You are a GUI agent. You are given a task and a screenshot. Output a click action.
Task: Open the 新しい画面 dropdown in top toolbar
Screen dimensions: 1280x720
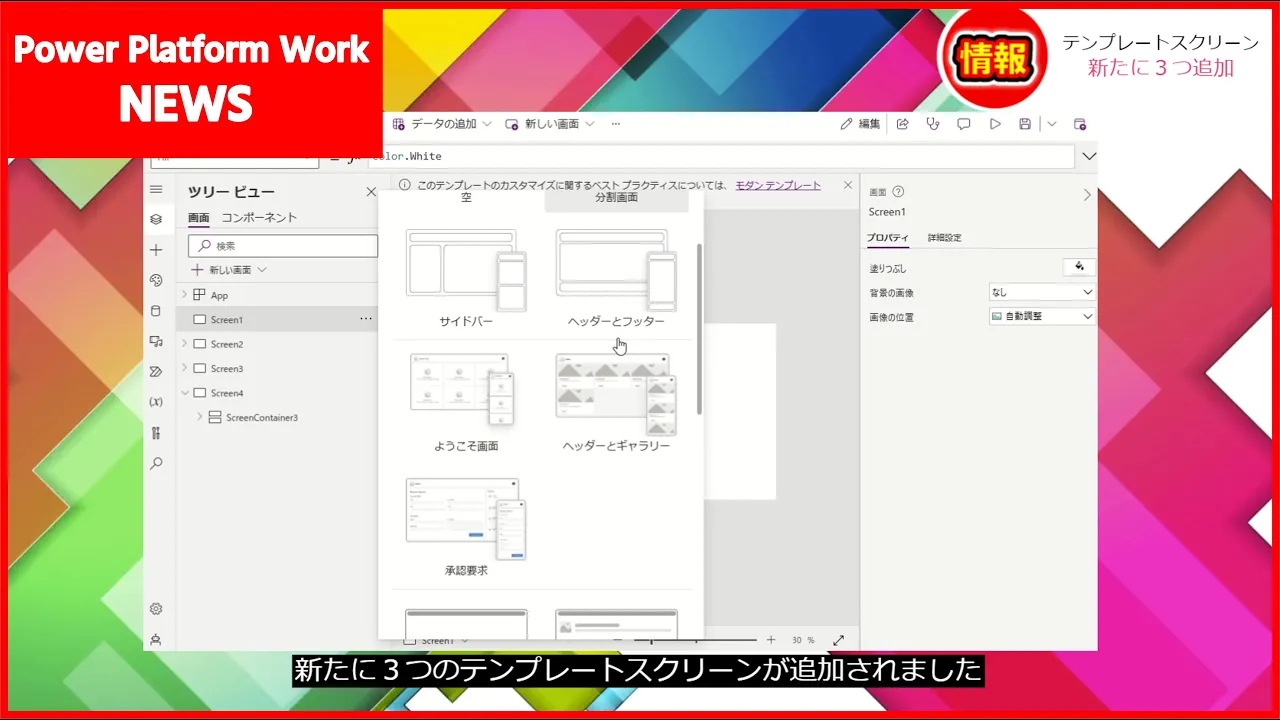550,124
